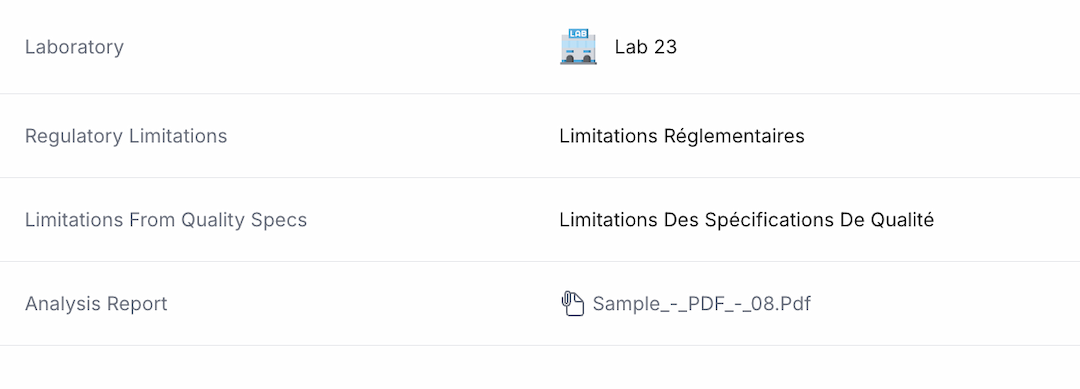Image resolution: width=1080 pixels, height=389 pixels.
Task: Click divider line beneath the Laboratory row
Action: pyautogui.click(x=540, y=94)
